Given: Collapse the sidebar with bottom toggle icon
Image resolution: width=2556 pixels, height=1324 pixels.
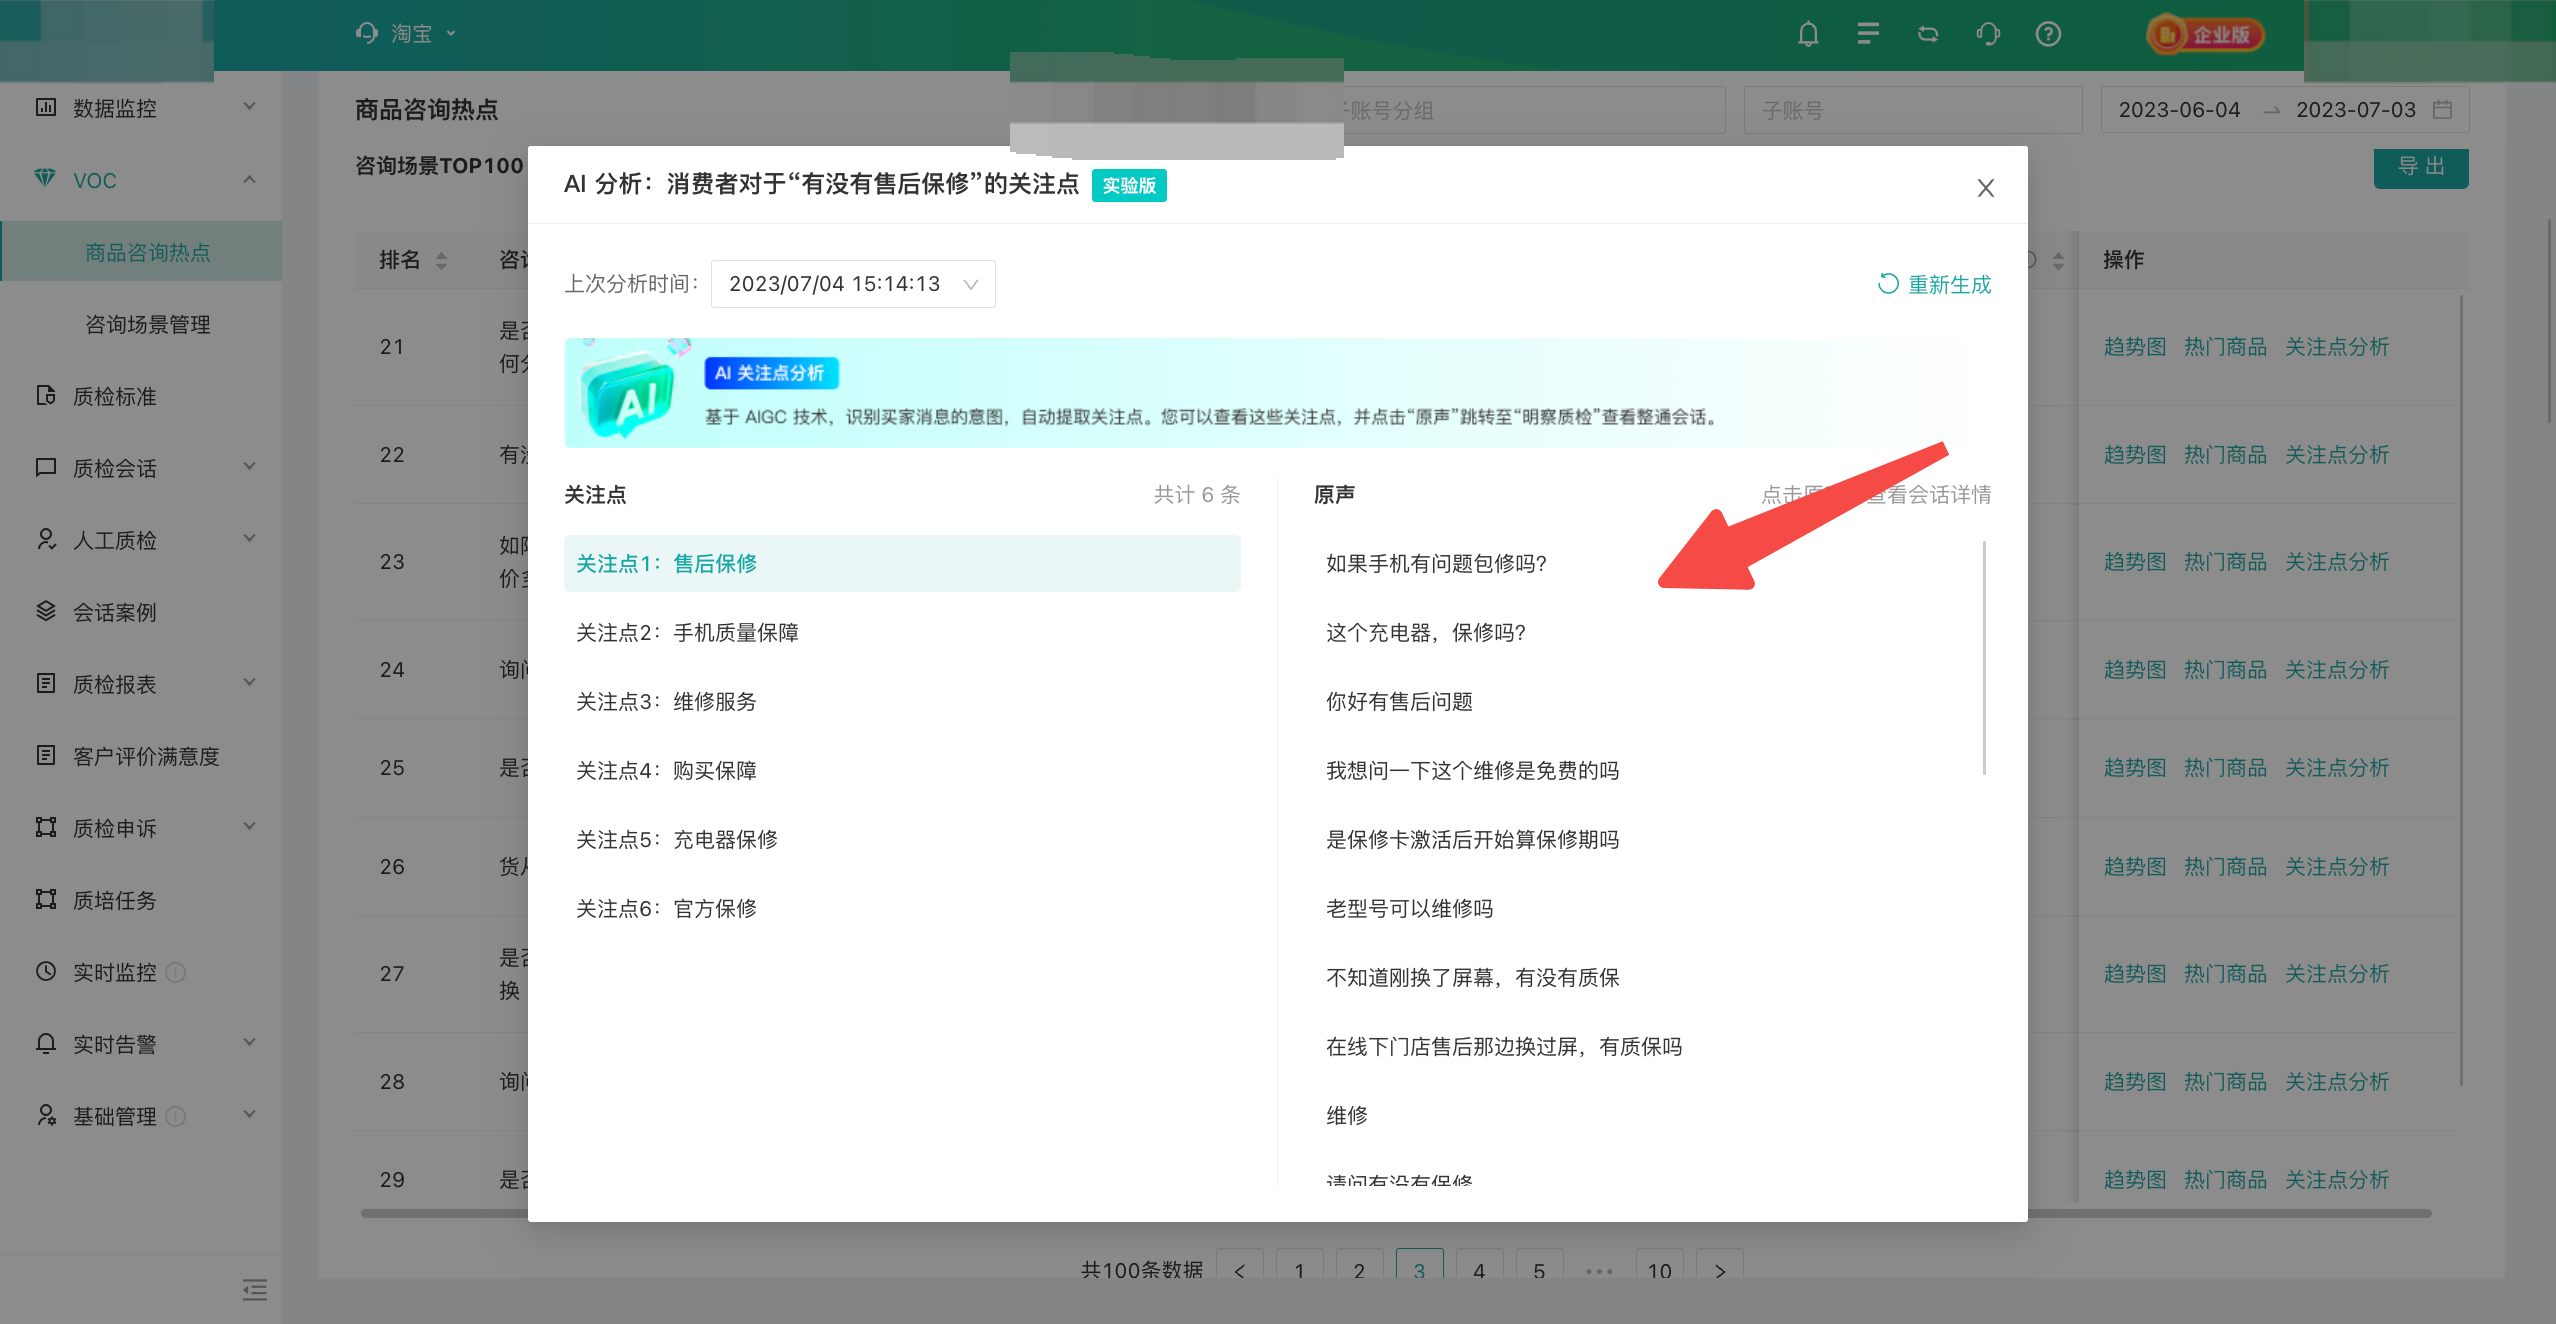Looking at the screenshot, I should coord(255,1290).
